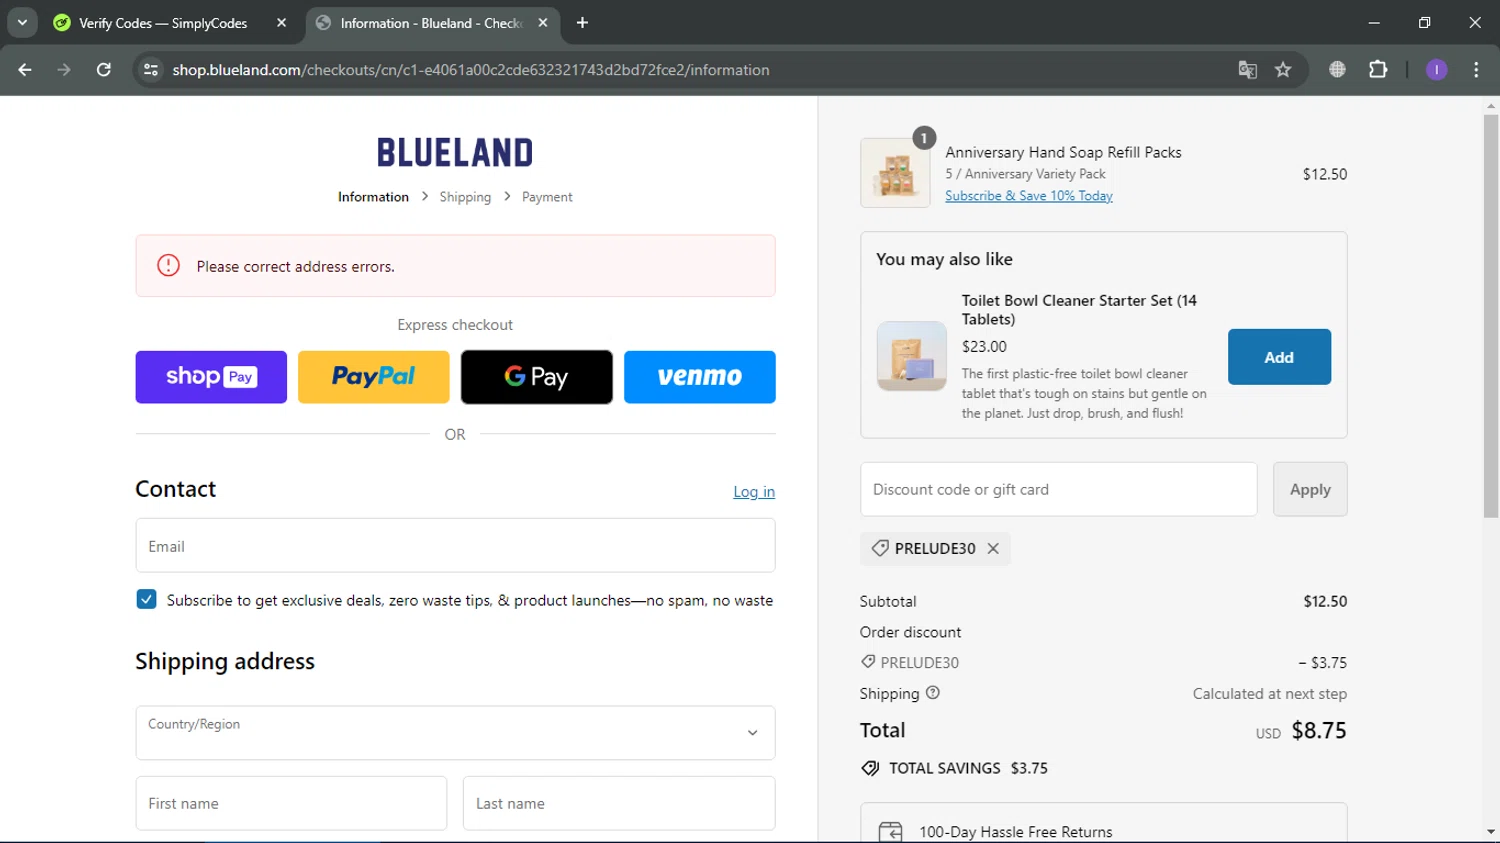
Task: Open site information icon in address bar
Action: 151,70
